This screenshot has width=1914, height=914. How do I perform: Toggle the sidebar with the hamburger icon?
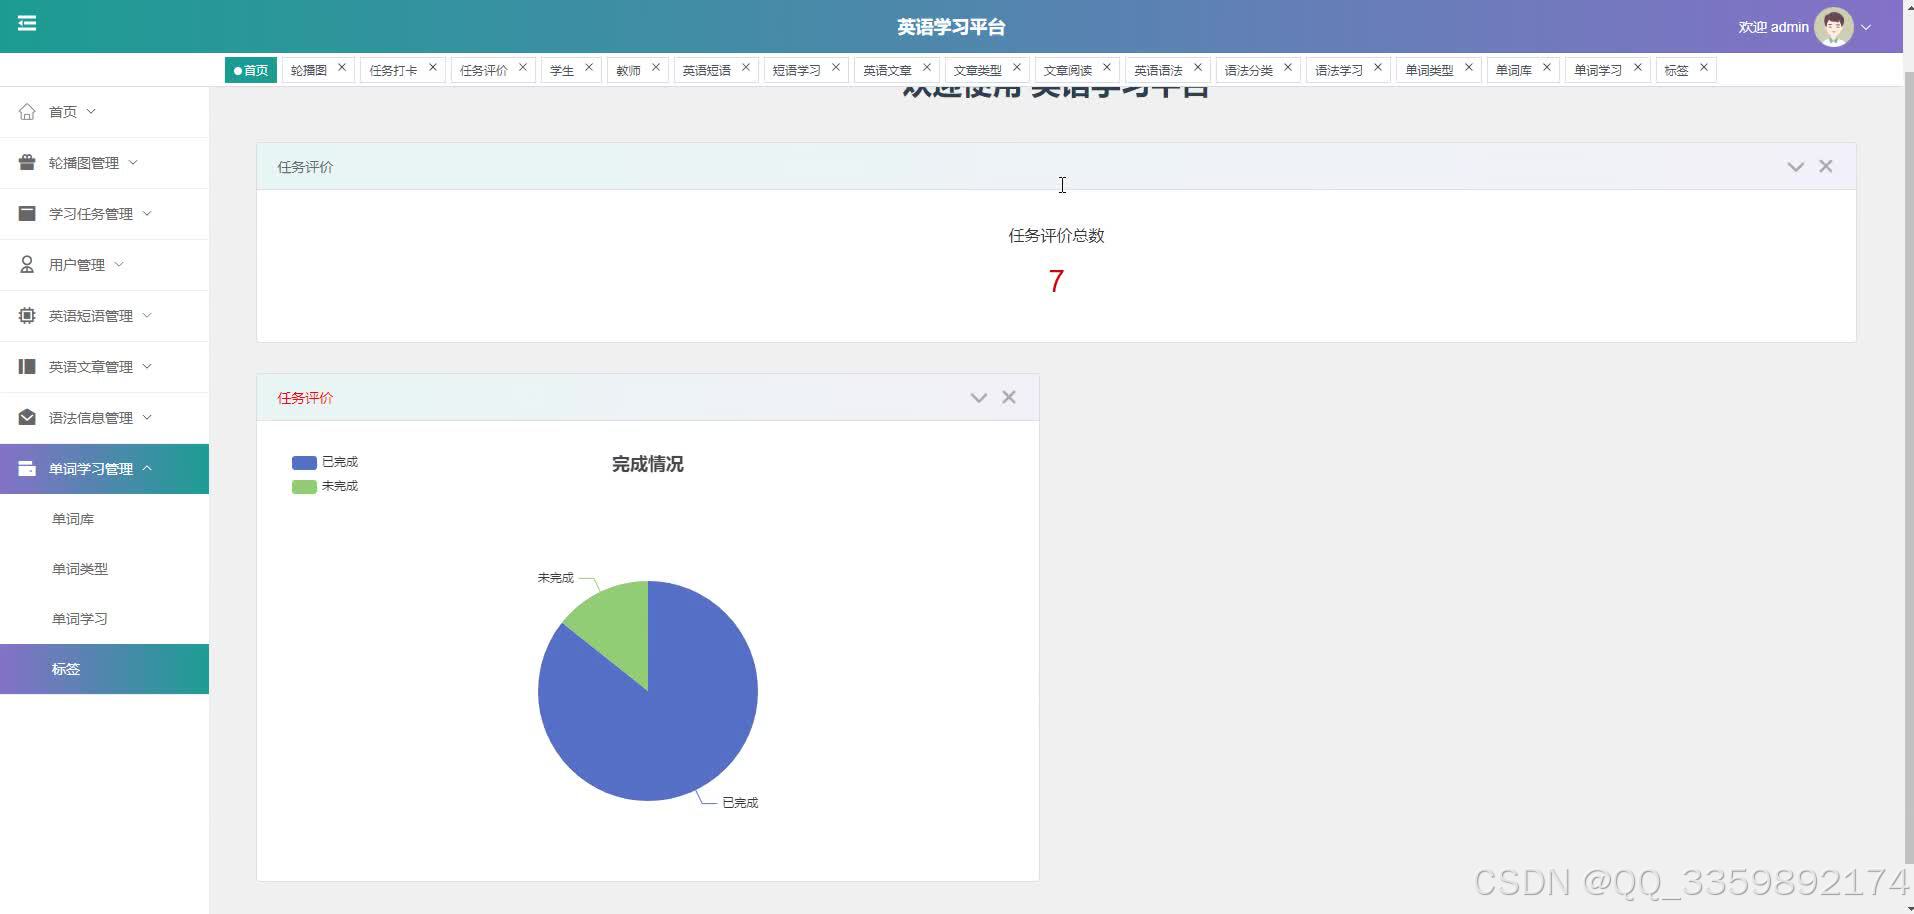[27, 24]
